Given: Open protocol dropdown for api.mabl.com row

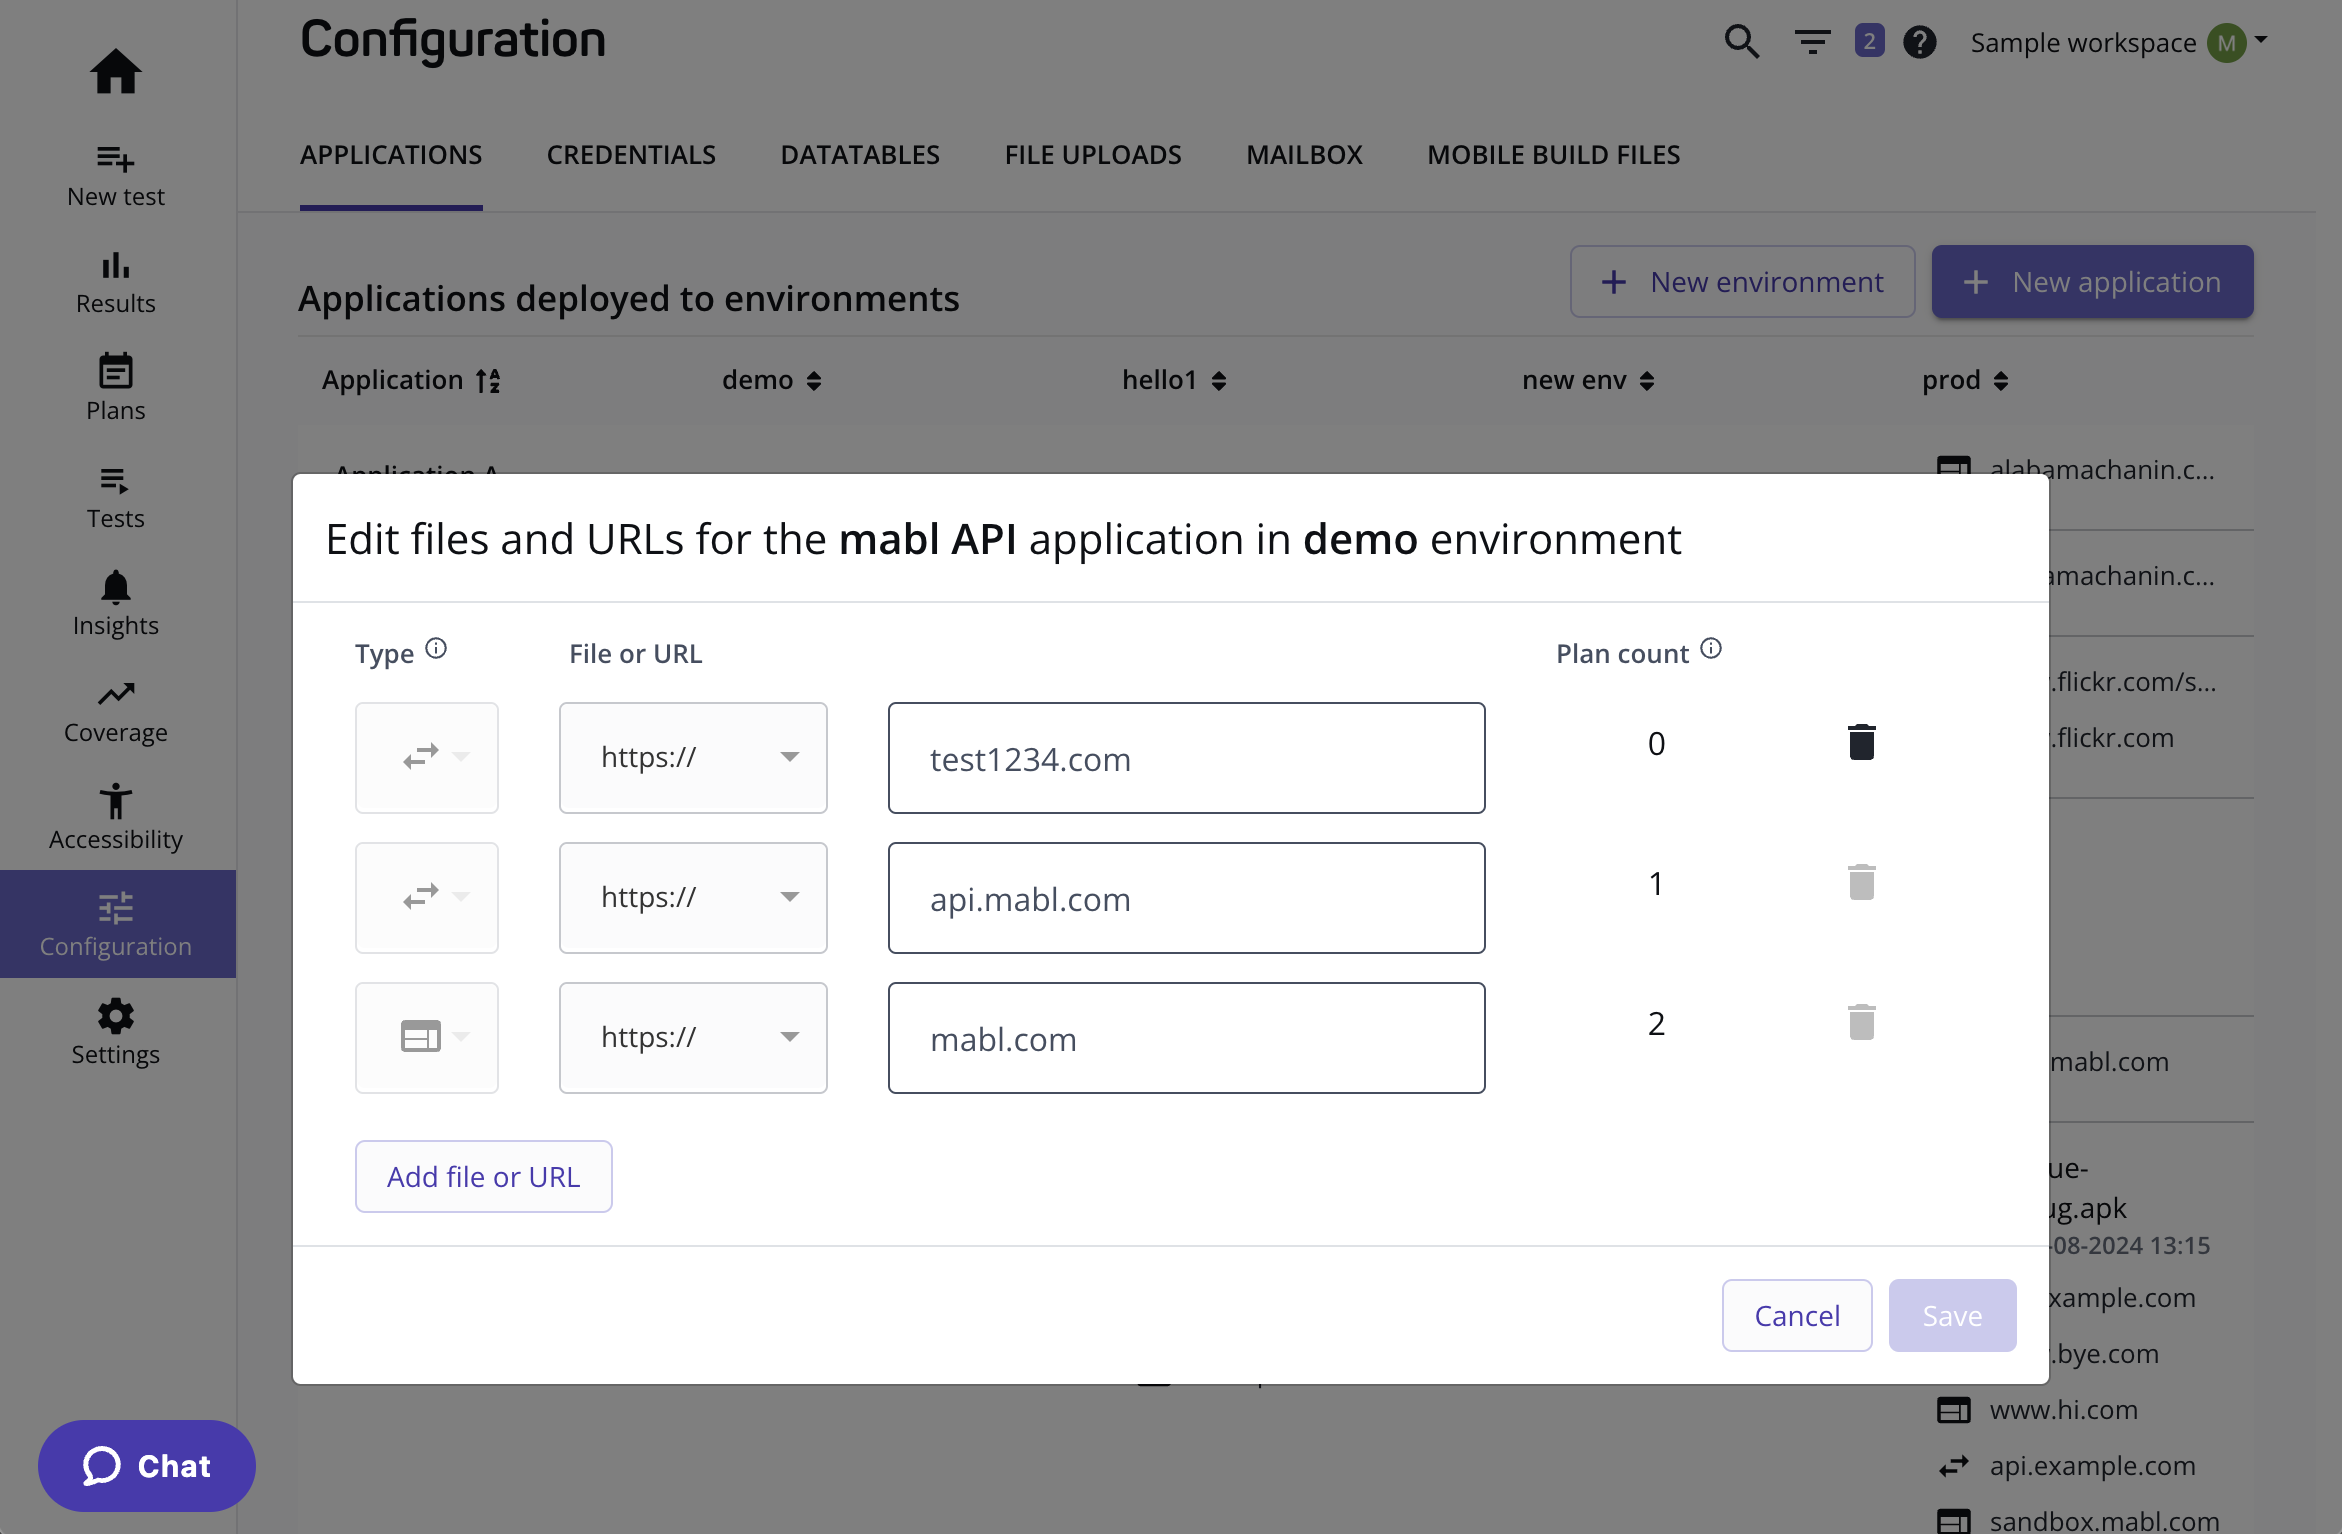Looking at the screenshot, I should pyautogui.click(x=693, y=898).
